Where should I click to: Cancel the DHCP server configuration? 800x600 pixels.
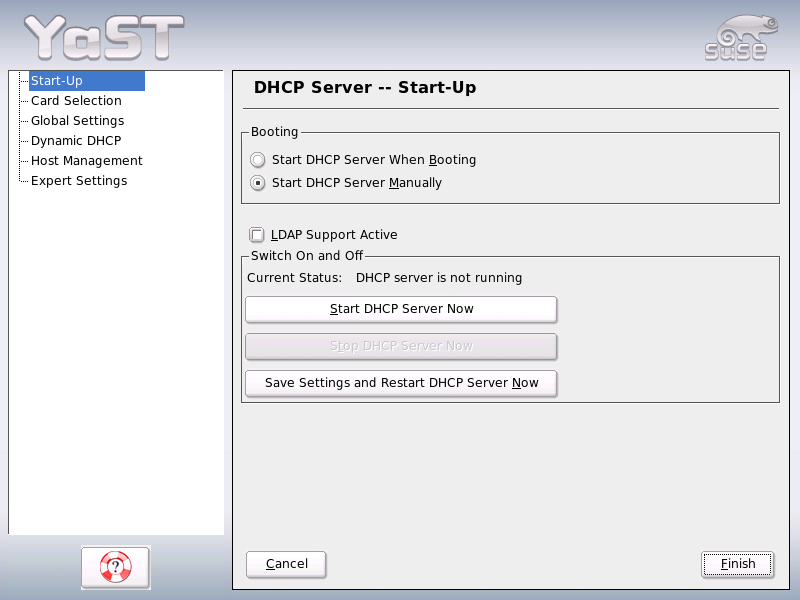[286, 564]
